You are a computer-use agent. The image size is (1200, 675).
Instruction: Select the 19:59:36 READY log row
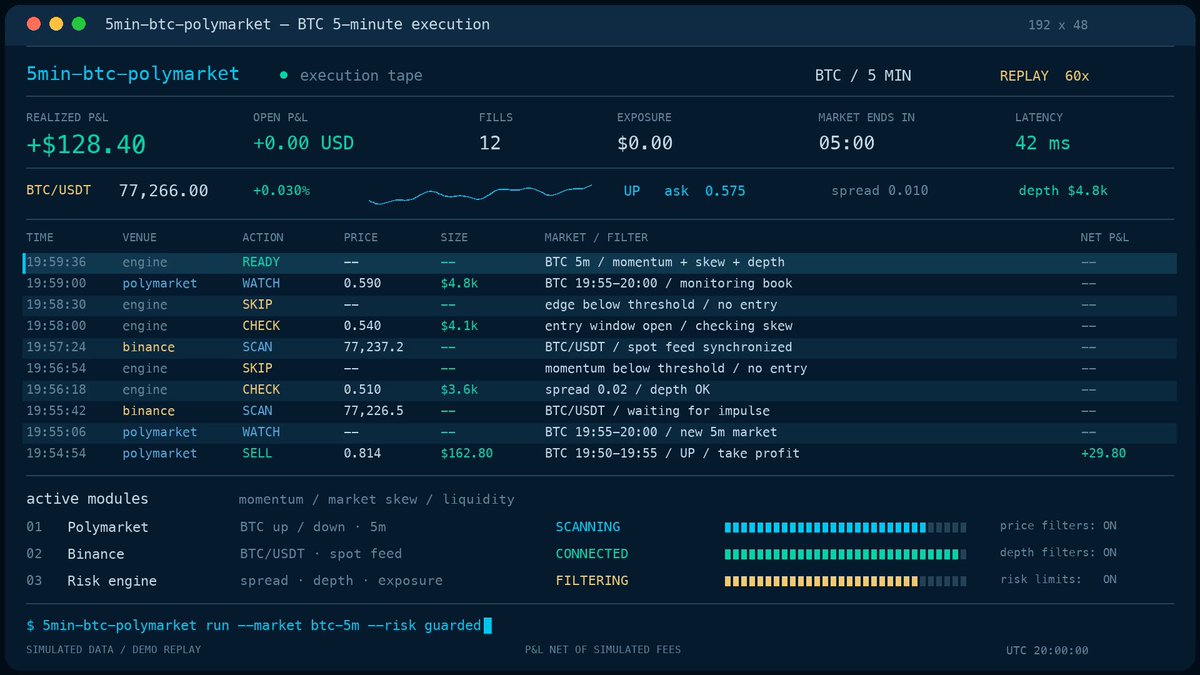[598, 262]
